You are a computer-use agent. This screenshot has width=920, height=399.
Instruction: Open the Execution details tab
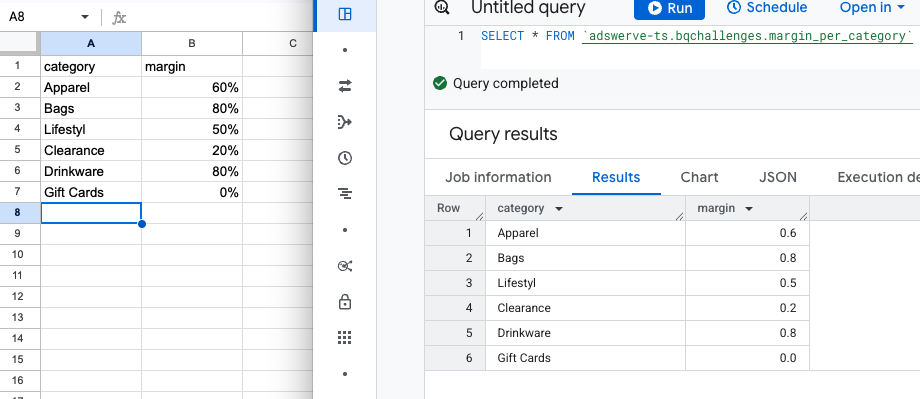tap(878, 177)
